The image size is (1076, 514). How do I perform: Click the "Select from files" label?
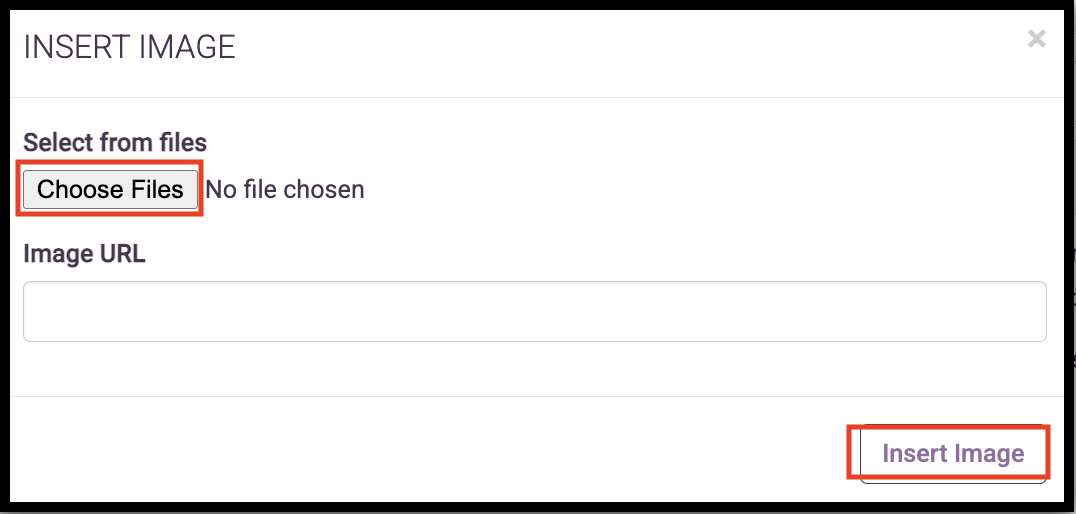114,143
